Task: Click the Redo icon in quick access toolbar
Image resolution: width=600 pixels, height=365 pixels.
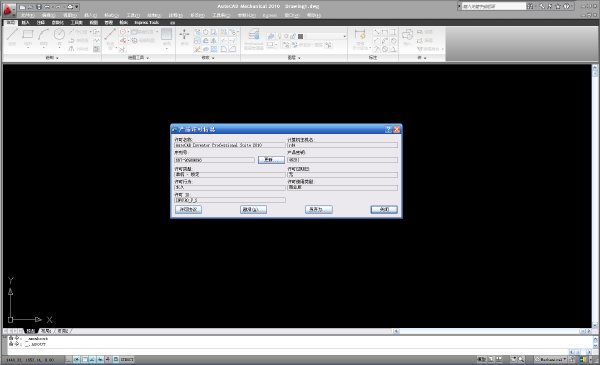Action: pyautogui.click(x=59, y=7)
